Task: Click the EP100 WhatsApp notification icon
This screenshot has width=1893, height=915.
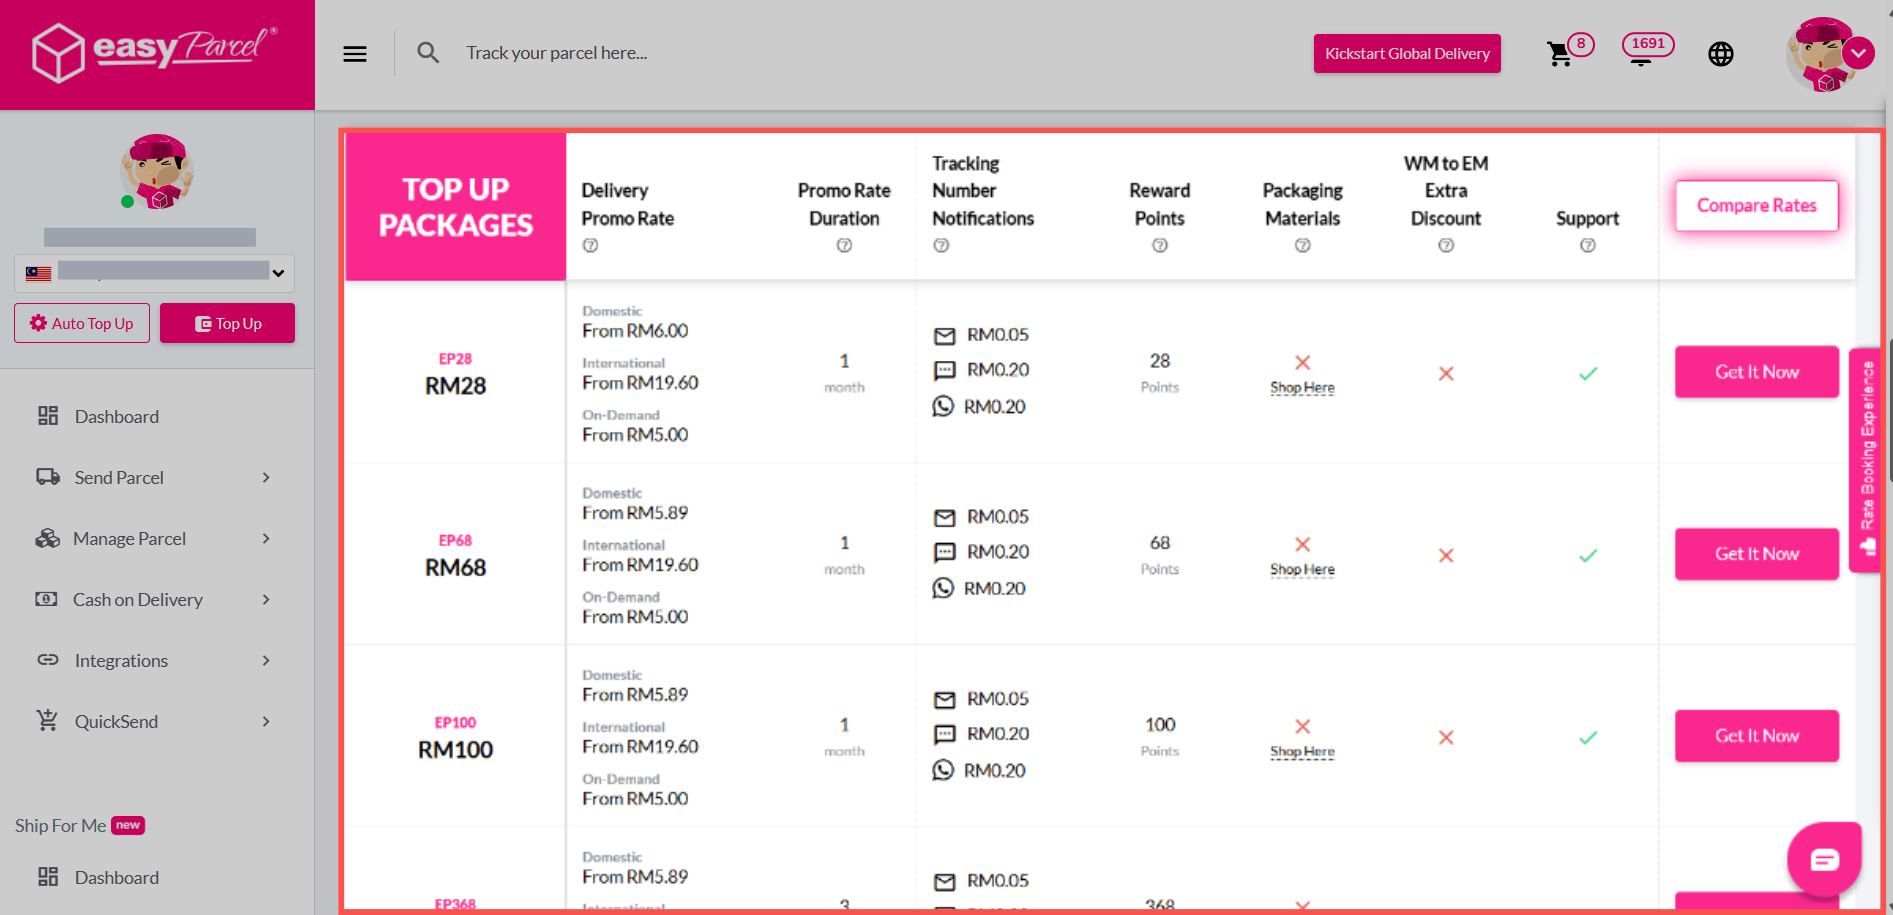Action: pyautogui.click(x=943, y=770)
